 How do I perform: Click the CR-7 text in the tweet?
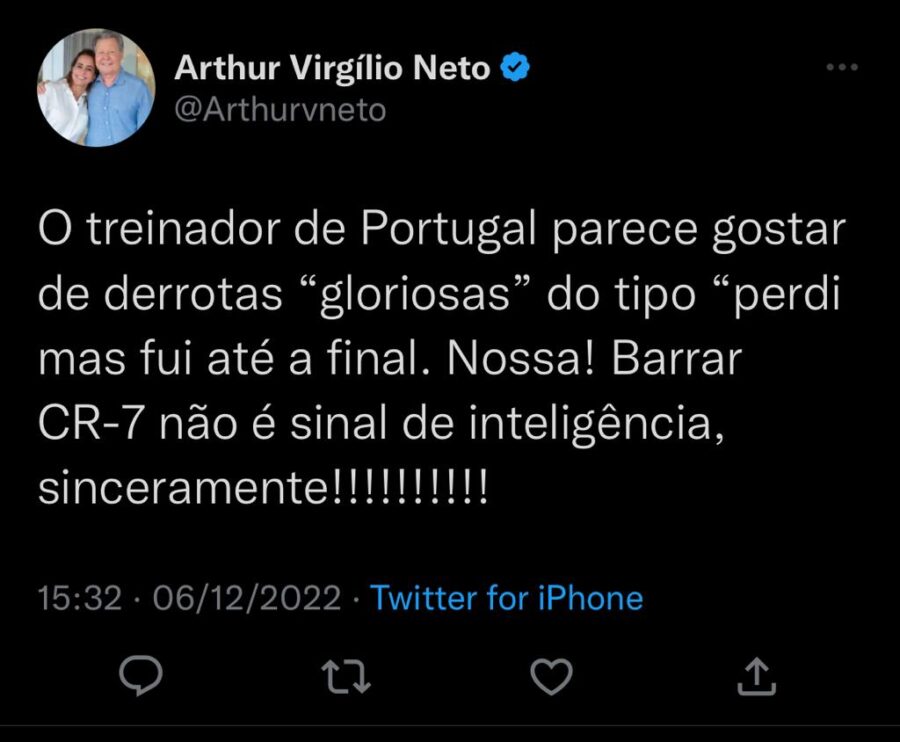click(x=88, y=427)
